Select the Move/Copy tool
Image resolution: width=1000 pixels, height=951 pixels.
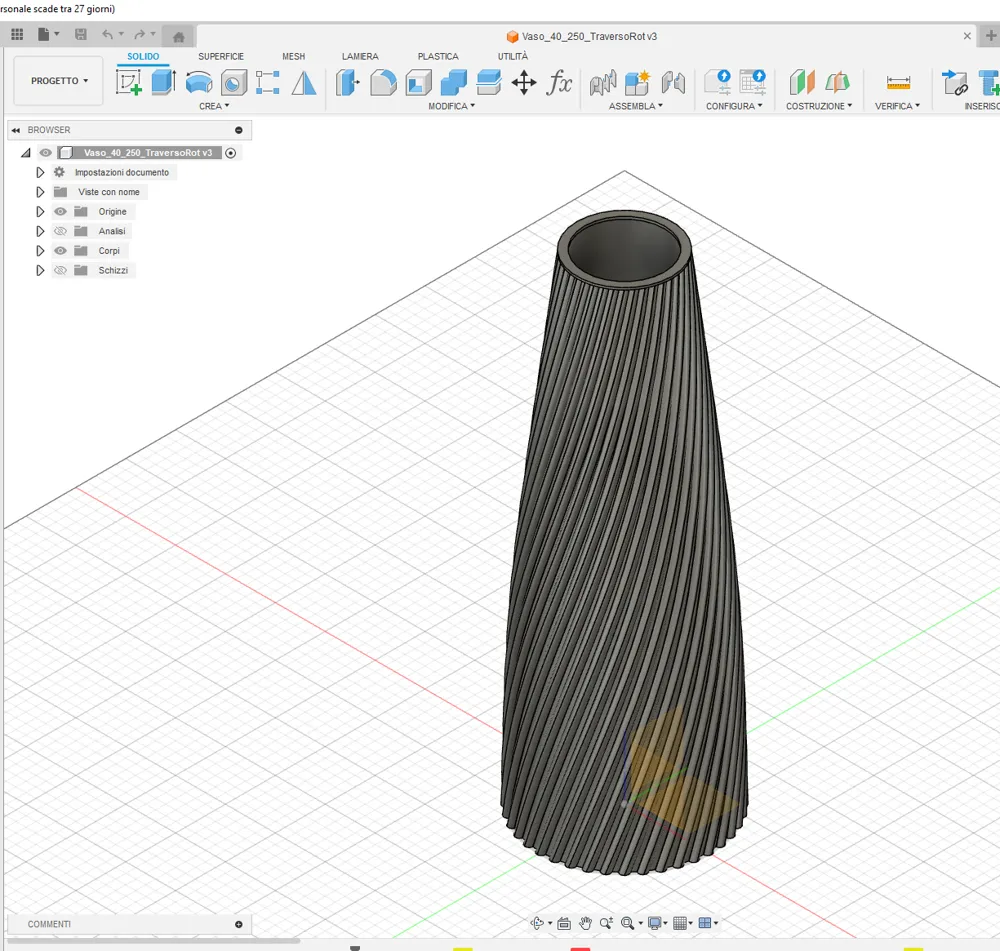point(524,83)
